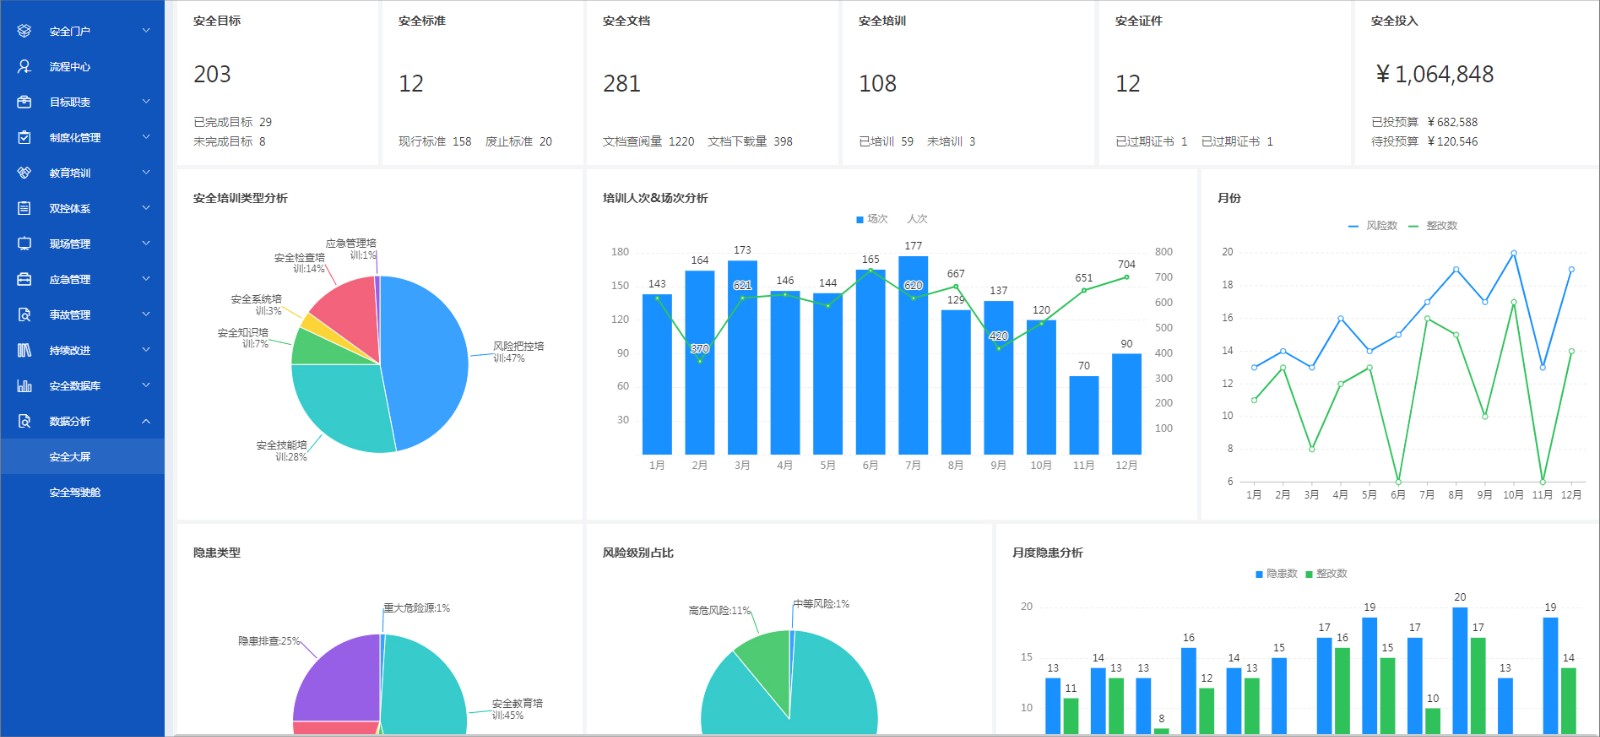This screenshot has height=737, width=1600.
Task: Click the 安全投入 amount ¥1,064,848
Action: coord(1435,74)
